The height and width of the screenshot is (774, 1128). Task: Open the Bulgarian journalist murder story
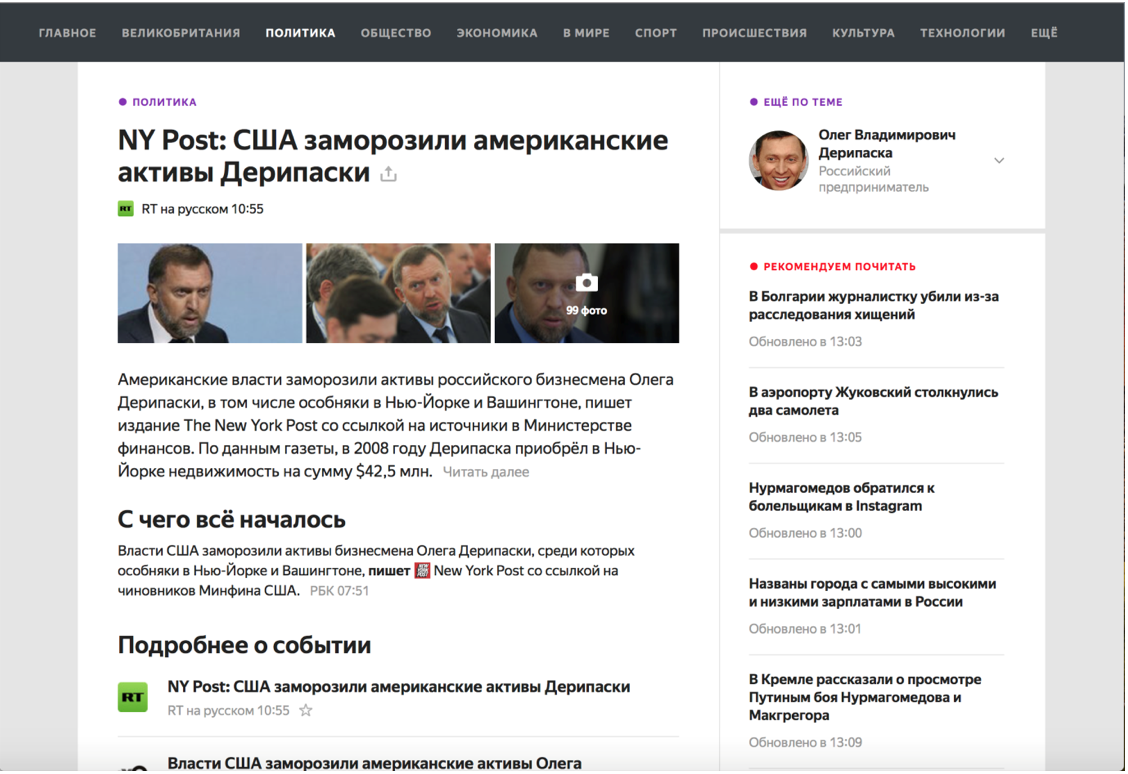873,306
